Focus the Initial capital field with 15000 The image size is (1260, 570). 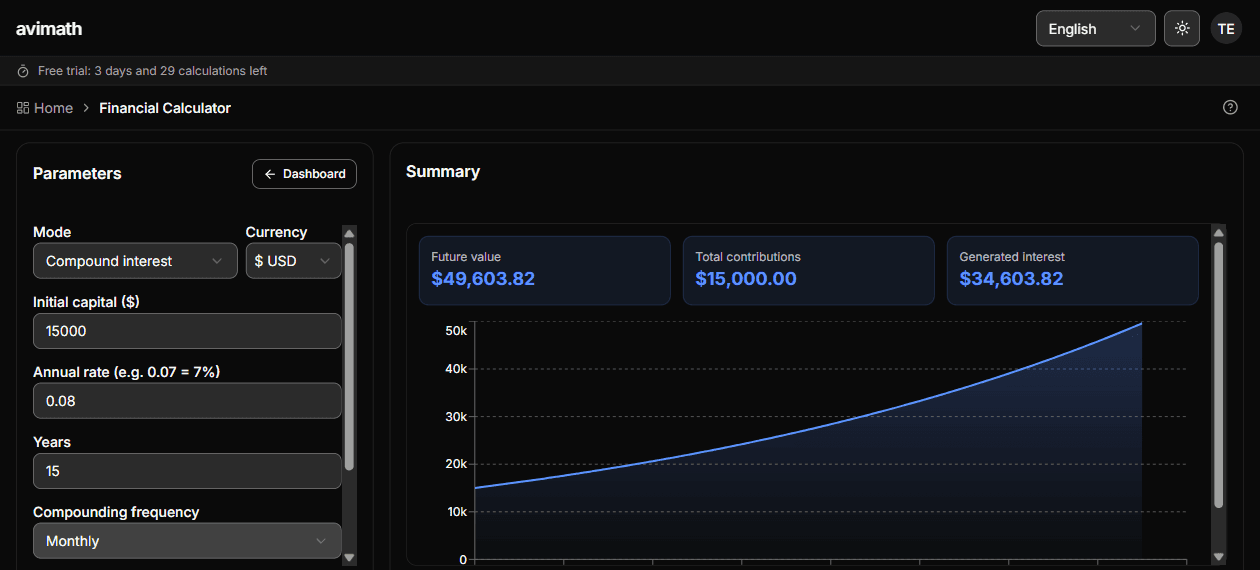point(187,331)
